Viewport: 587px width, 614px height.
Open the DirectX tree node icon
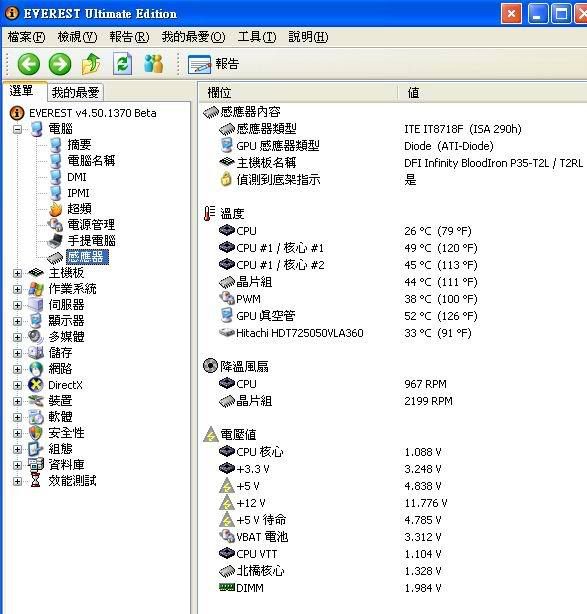[x=36, y=385]
